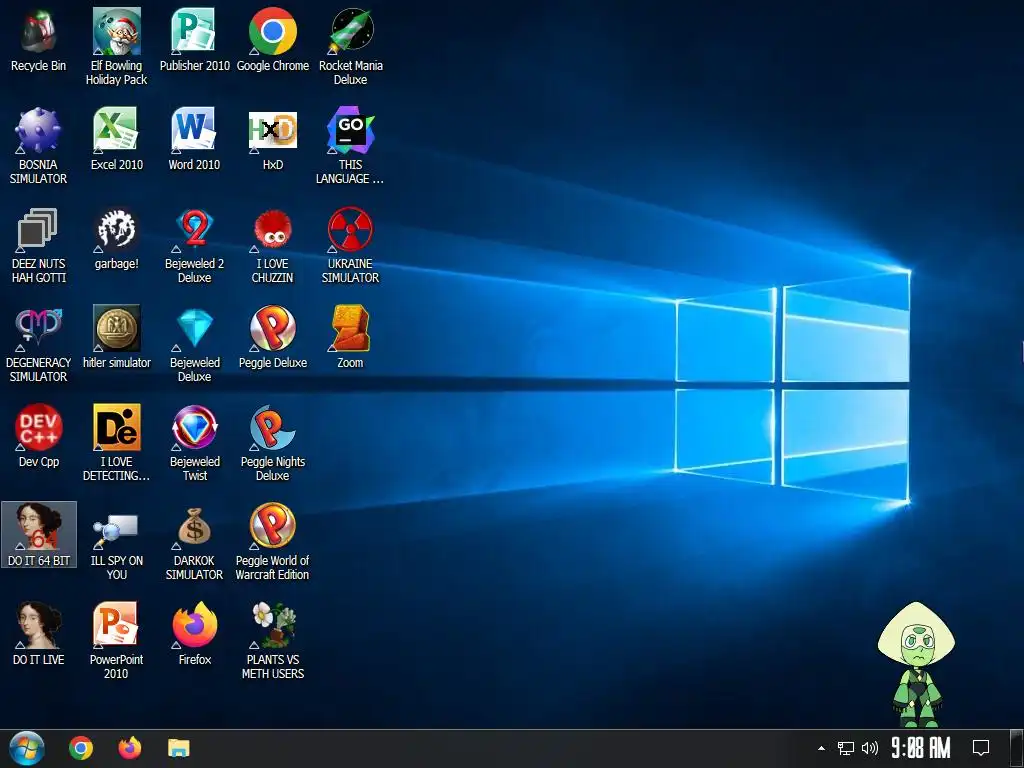Viewport: 1024px width, 768px height.
Task: Click the 9:08 AM taskbar clock
Action: point(921,748)
